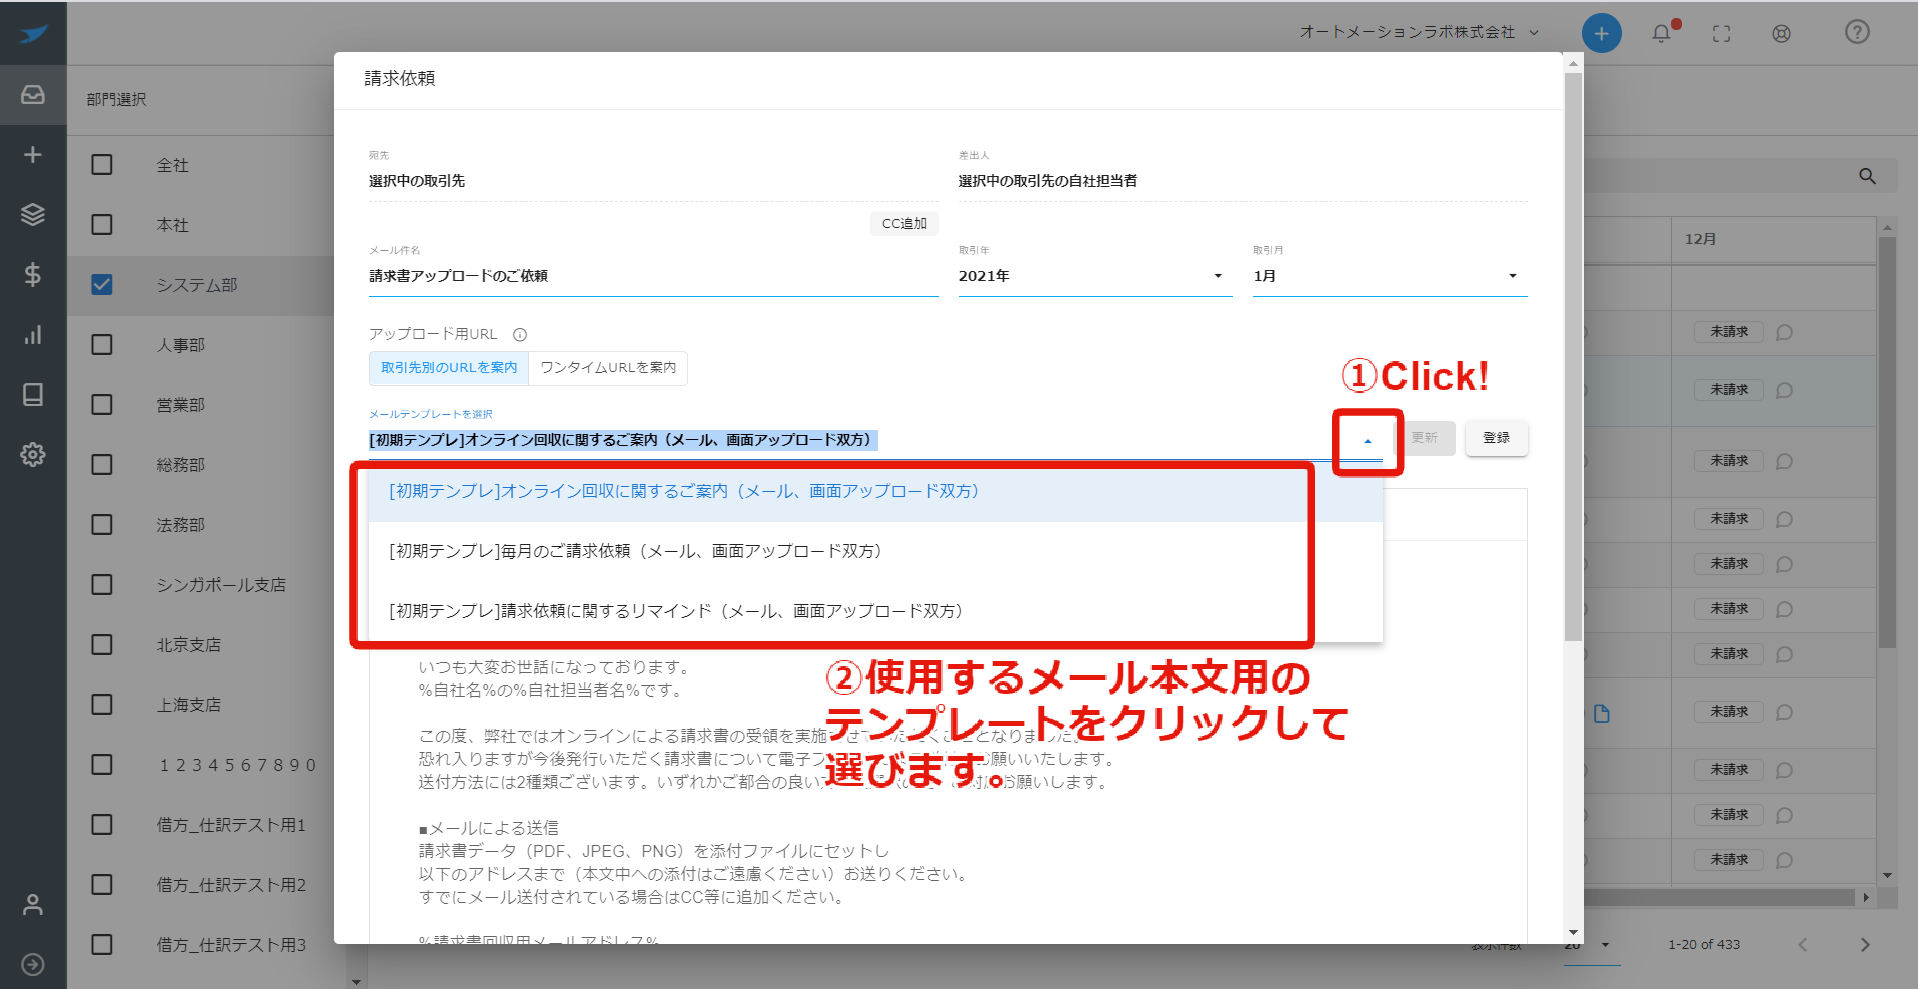Image resolution: width=1918 pixels, height=989 pixels.
Task: Open the user profile icon in sidebar
Action: coord(33,905)
